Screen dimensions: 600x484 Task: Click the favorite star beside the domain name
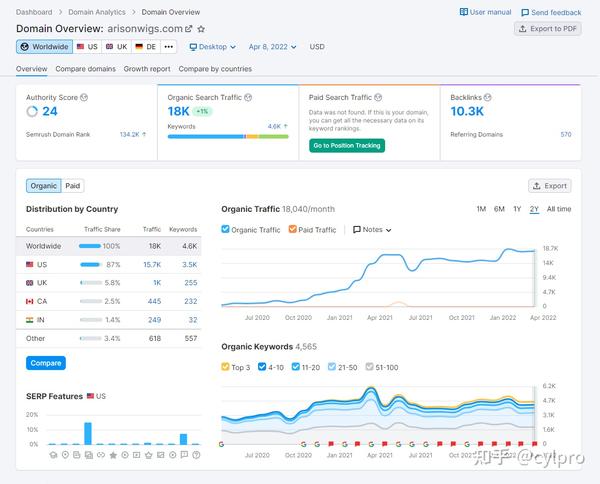[201, 29]
